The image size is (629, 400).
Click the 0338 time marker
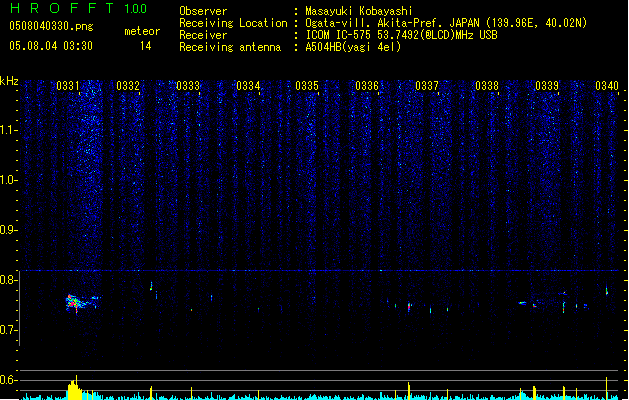click(487, 86)
